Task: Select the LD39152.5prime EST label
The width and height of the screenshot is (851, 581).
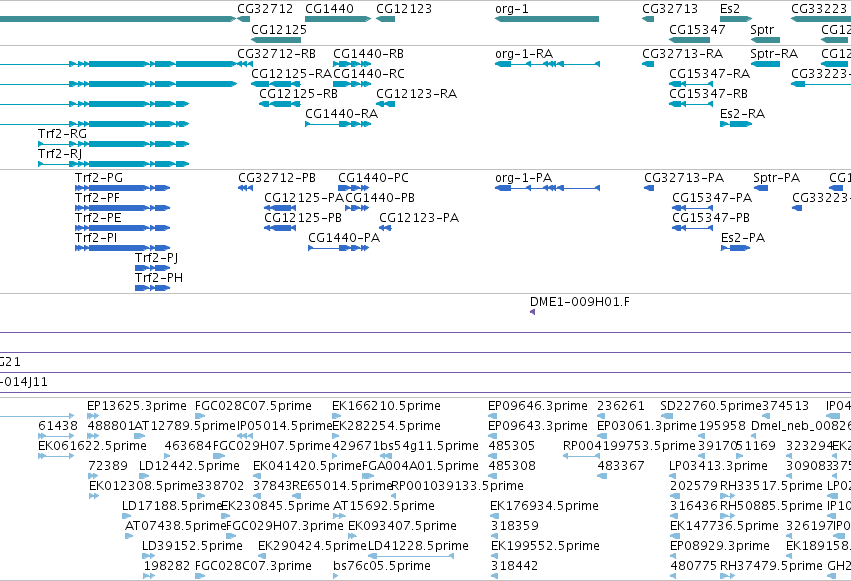Action: pos(192,546)
